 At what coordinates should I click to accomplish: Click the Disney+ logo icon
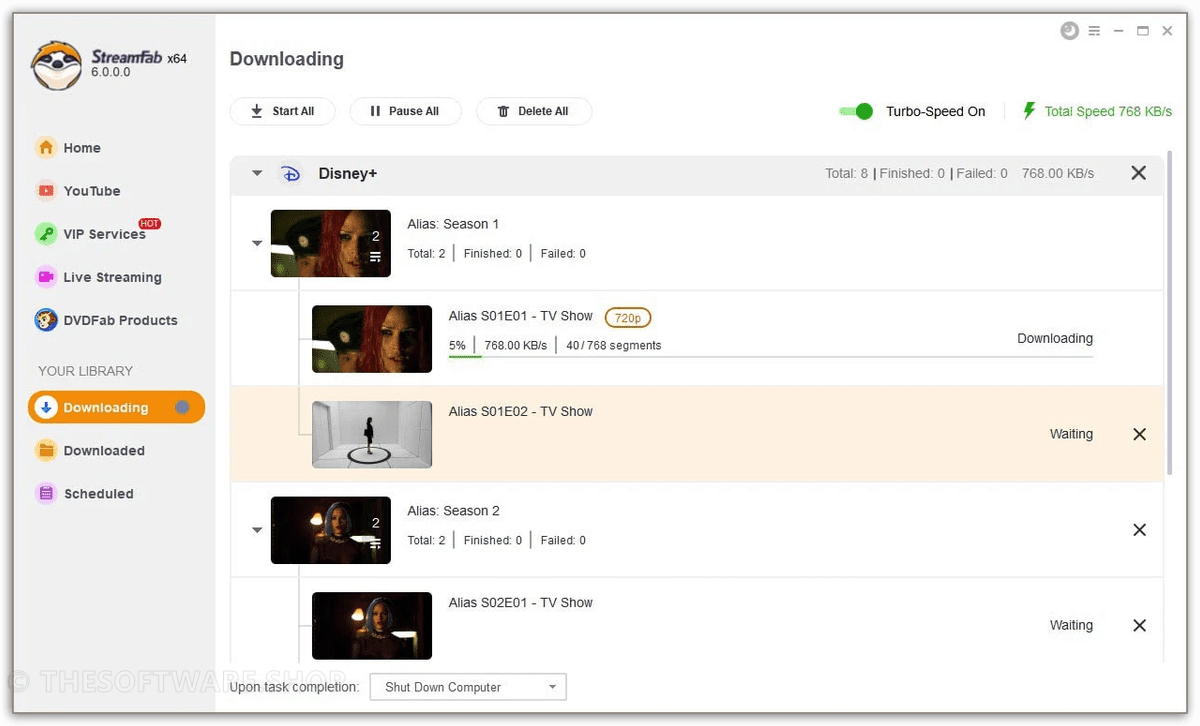coord(290,173)
